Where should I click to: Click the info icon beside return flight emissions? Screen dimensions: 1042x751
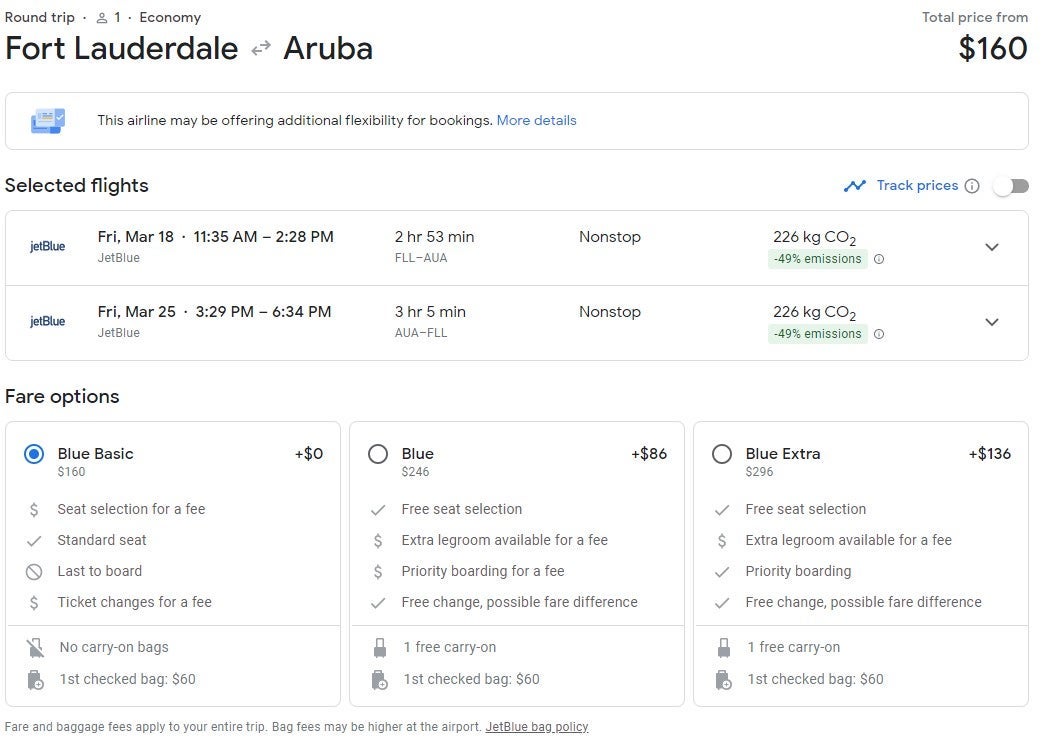[879, 334]
